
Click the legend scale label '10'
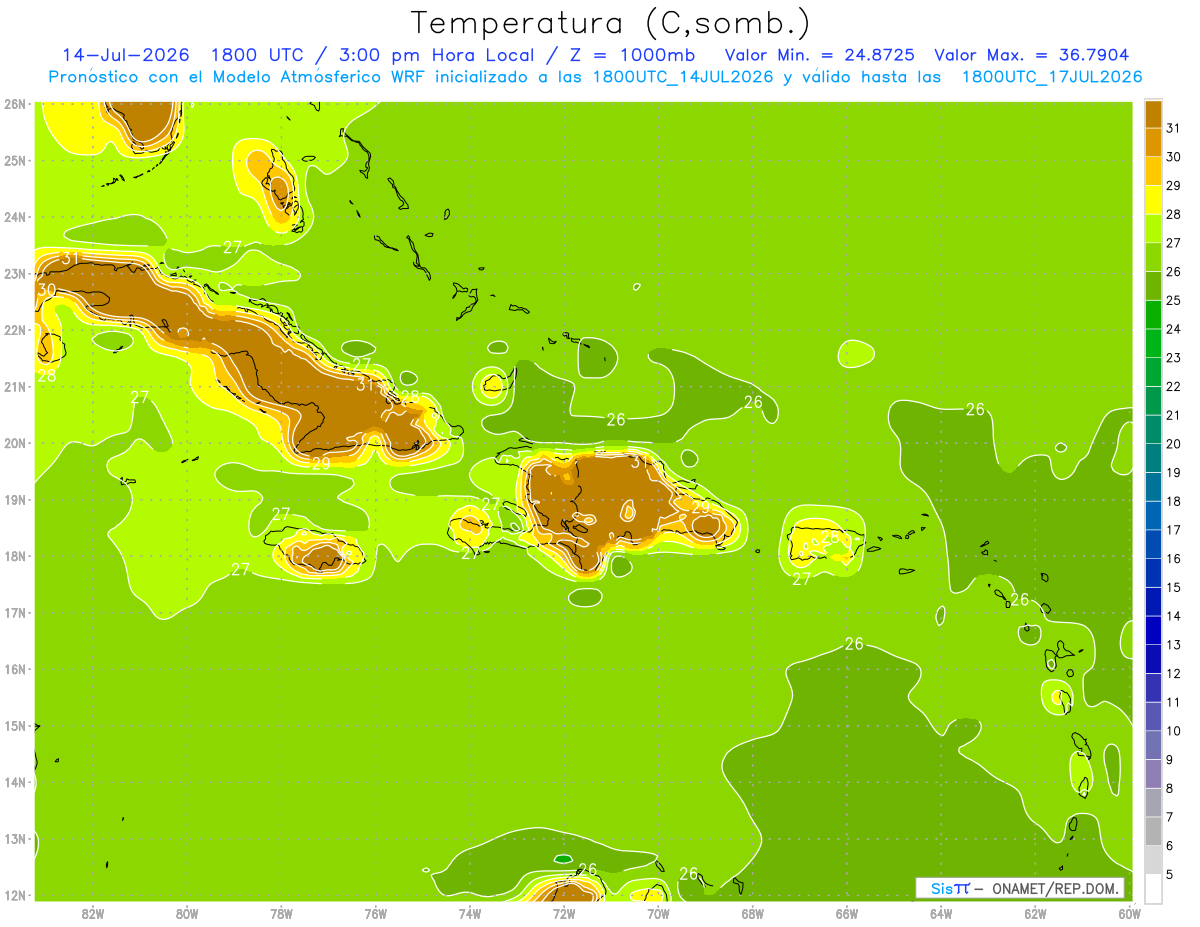tap(1174, 730)
